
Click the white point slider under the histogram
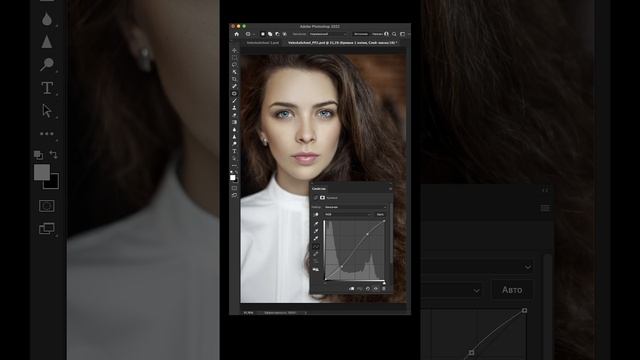[384, 283]
